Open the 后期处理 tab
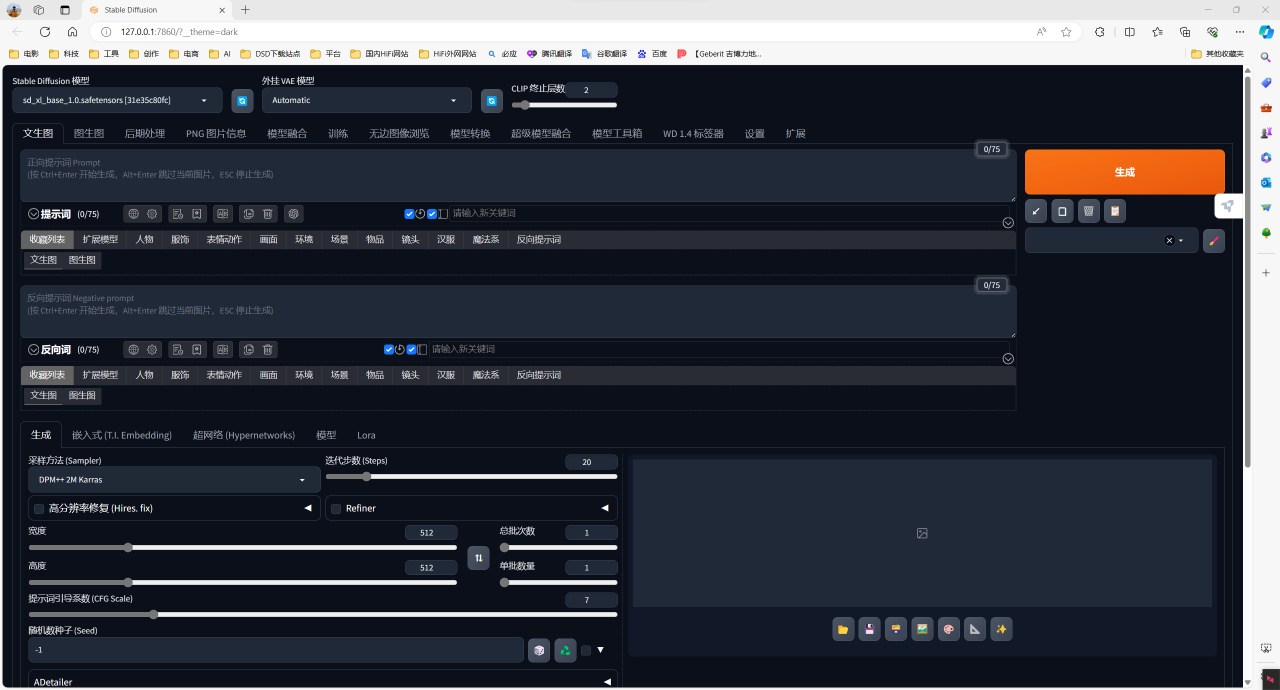 coord(145,133)
